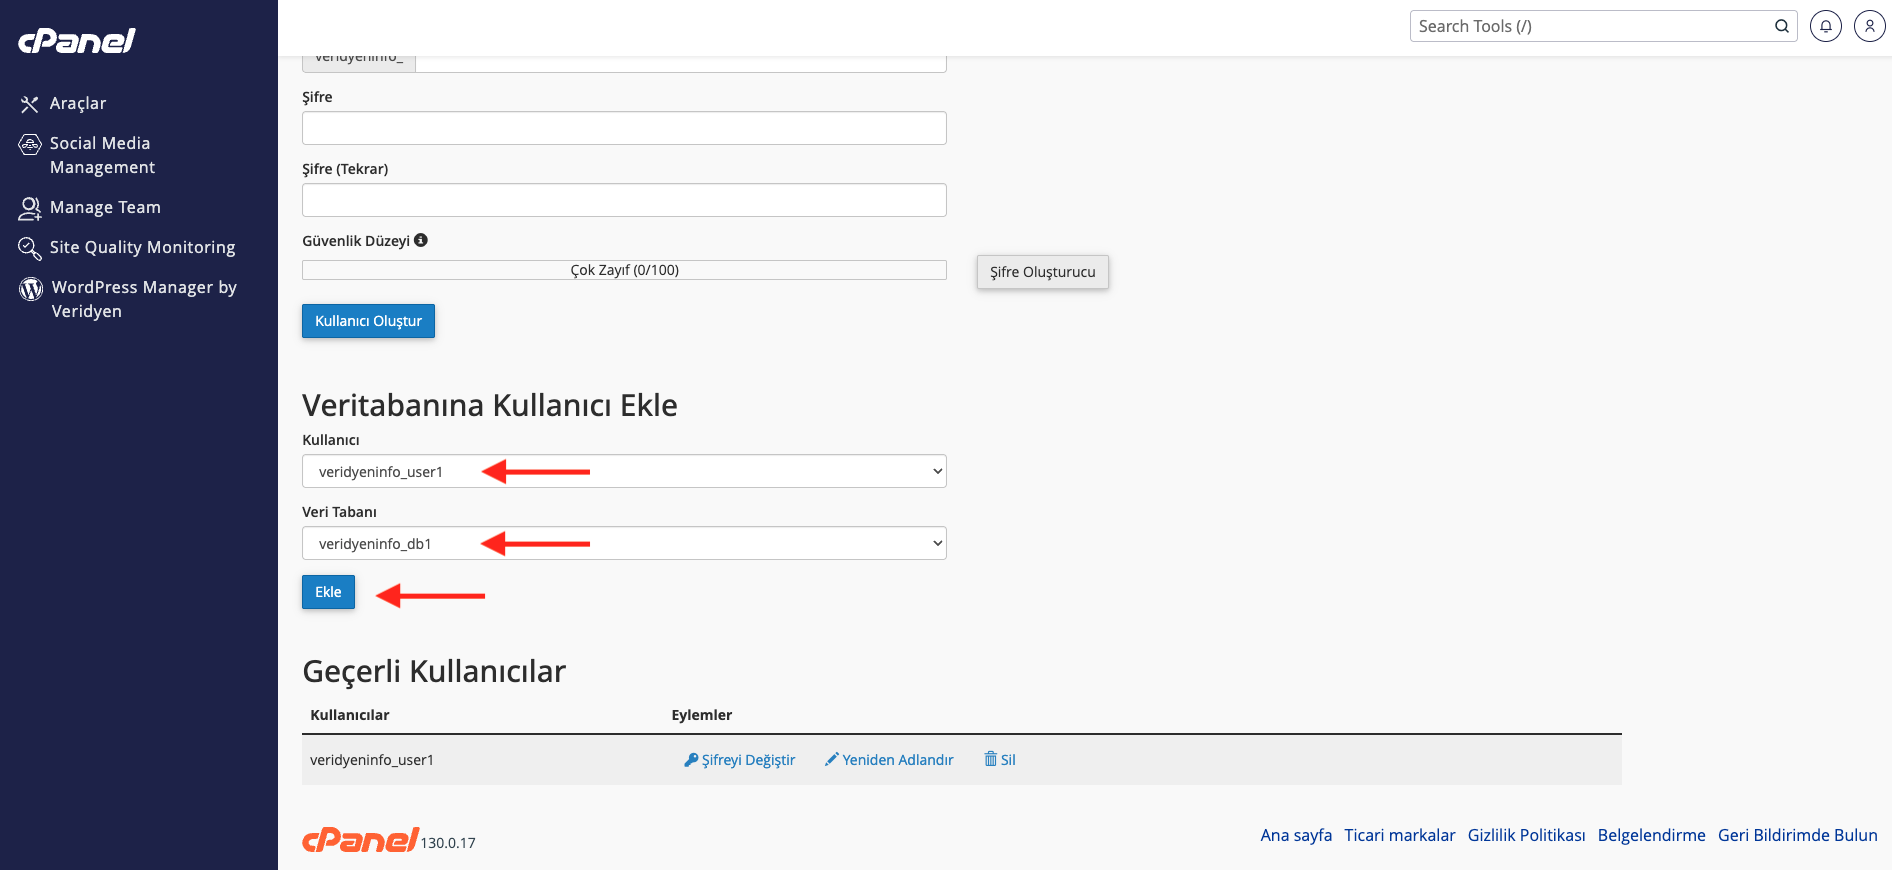Click the Site Quality Monitoring icon
The width and height of the screenshot is (1892, 870).
click(30, 248)
